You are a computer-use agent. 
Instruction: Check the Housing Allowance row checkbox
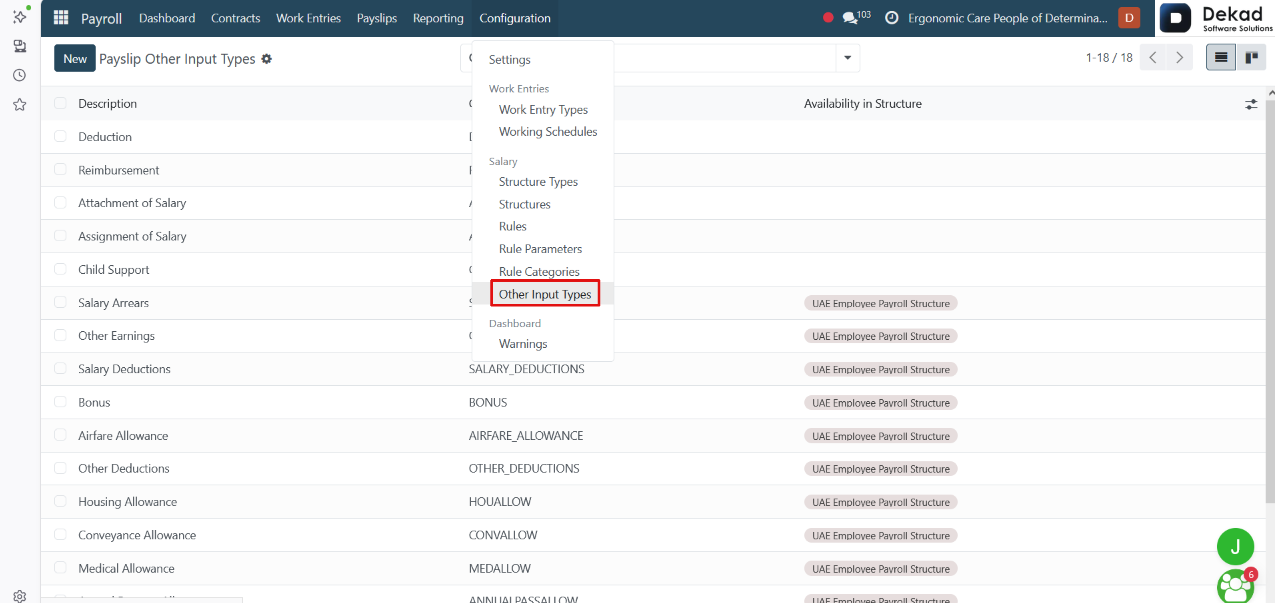[x=60, y=502]
